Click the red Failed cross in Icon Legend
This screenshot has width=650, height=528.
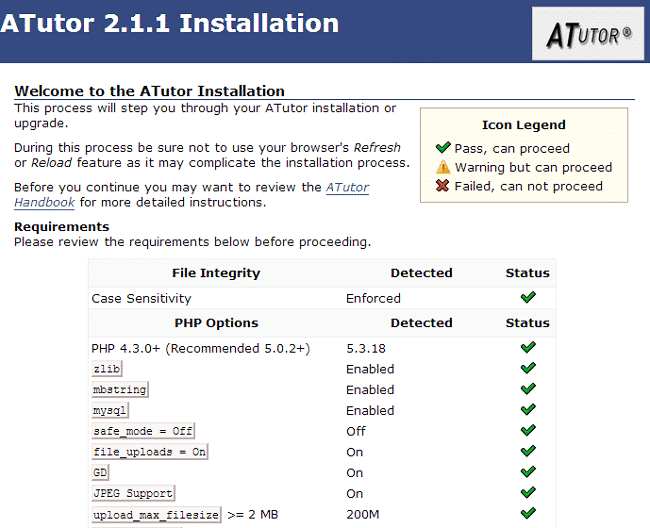coord(442,186)
